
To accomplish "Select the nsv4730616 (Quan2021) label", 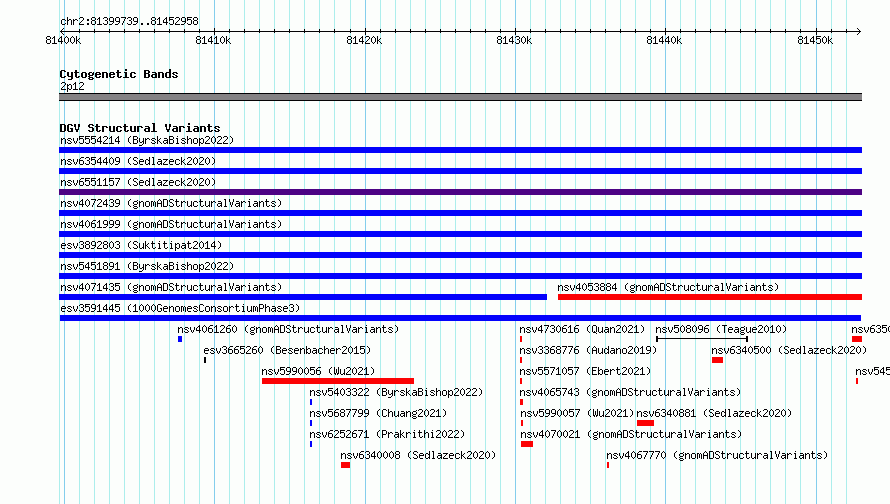I will [x=582, y=329].
